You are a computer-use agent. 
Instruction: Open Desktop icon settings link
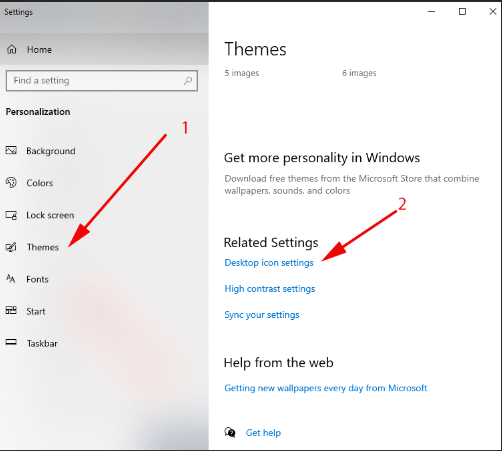click(269, 263)
